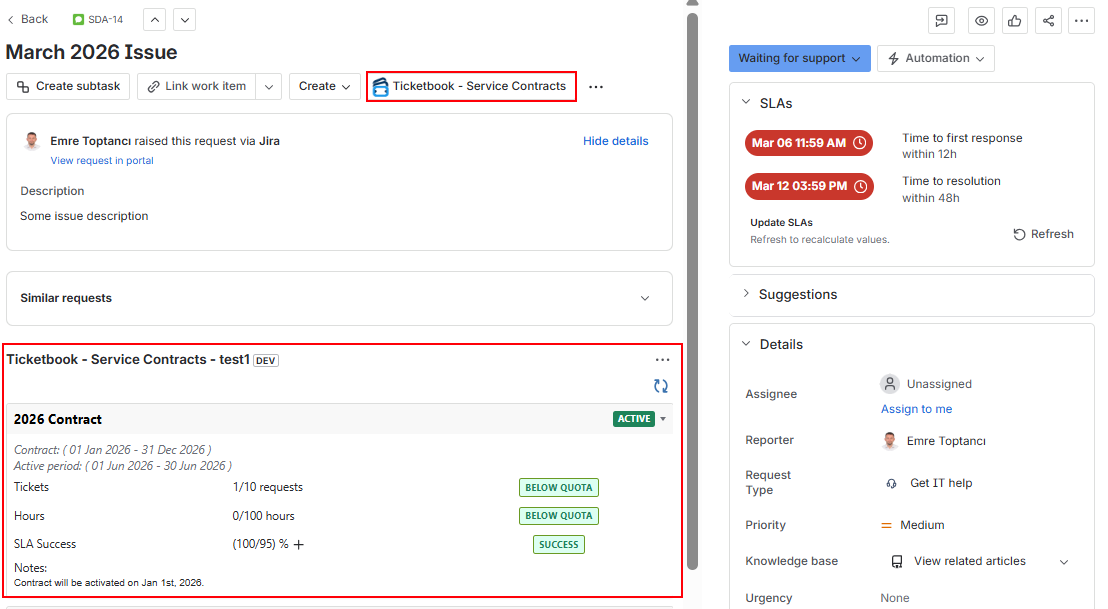Toggle watching with the eye icon

[x=982, y=20]
